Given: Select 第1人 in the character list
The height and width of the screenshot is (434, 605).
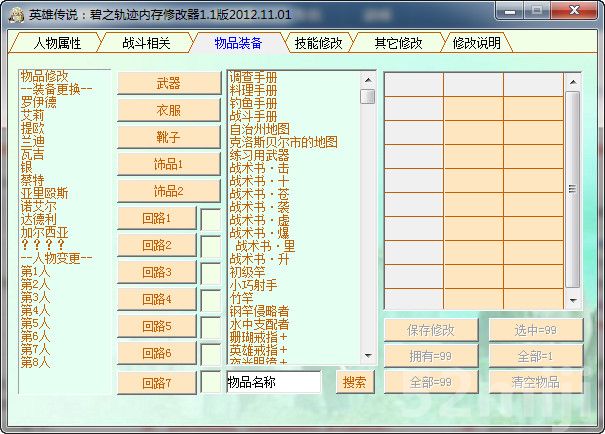Looking at the screenshot, I should tap(35, 271).
